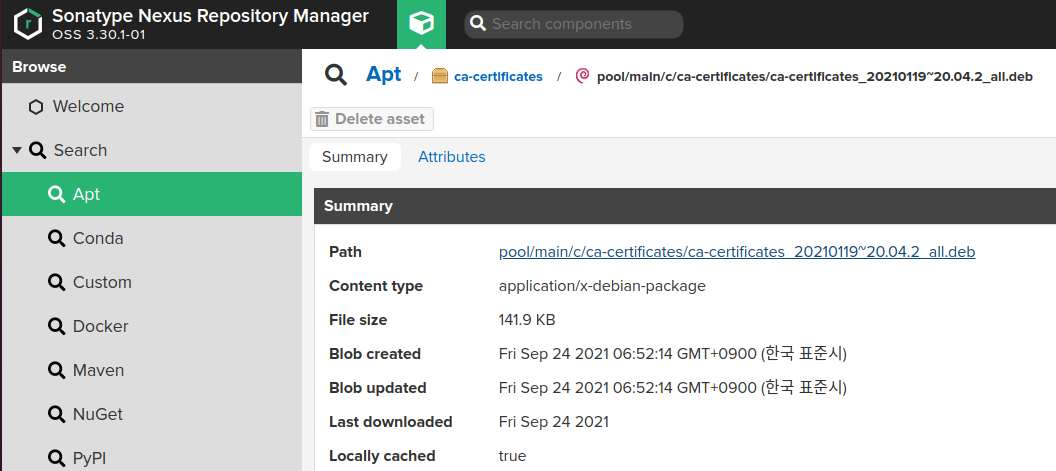Click the magnifier icon next to NuGet
Screen dimensions: 1056x471
[57, 414]
